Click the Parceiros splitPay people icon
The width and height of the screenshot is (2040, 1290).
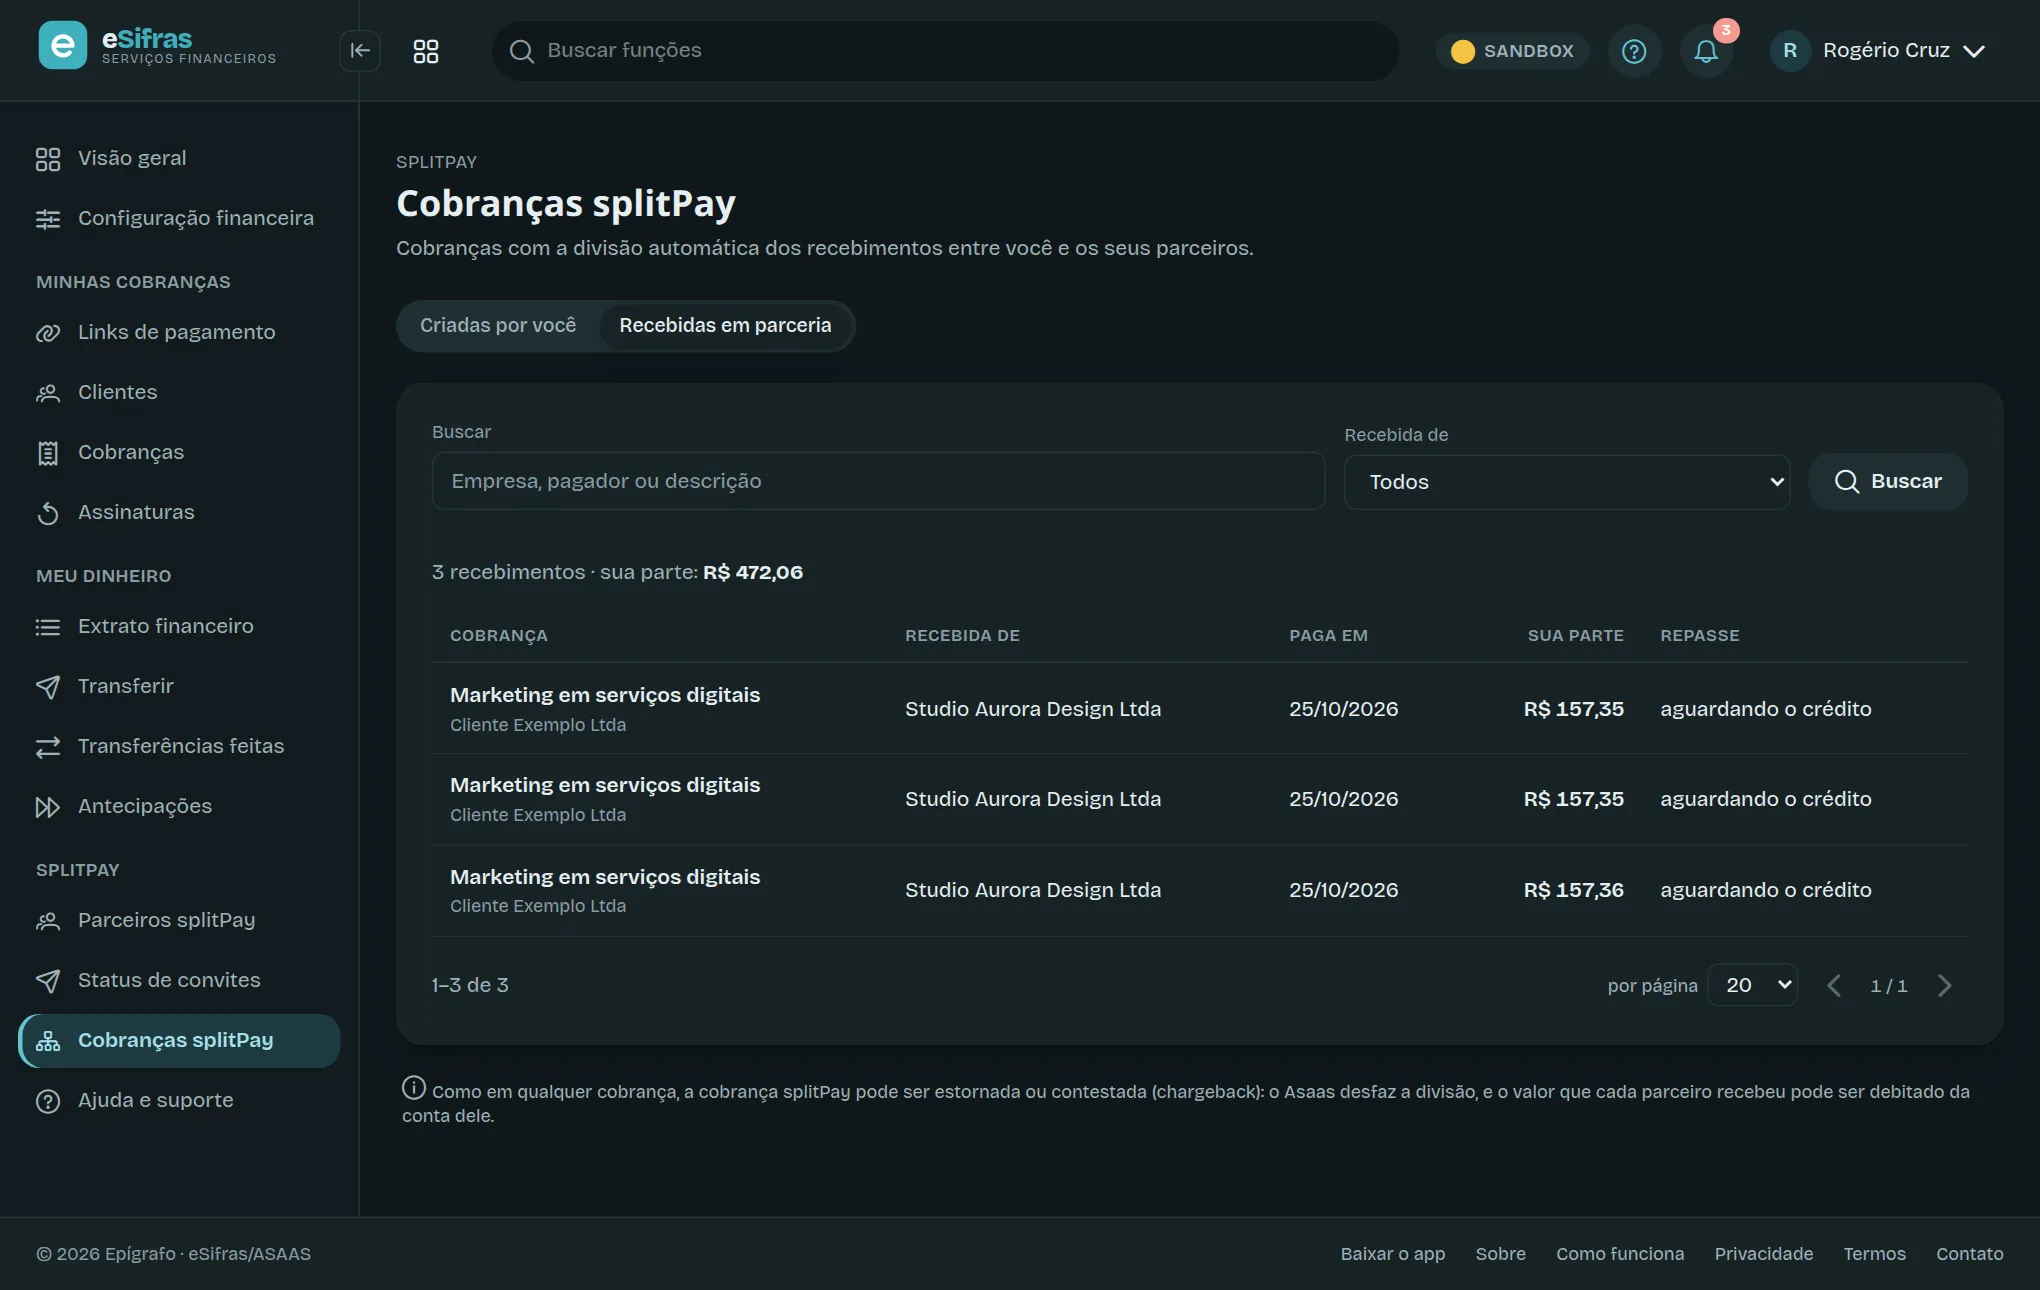pos(48,921)
